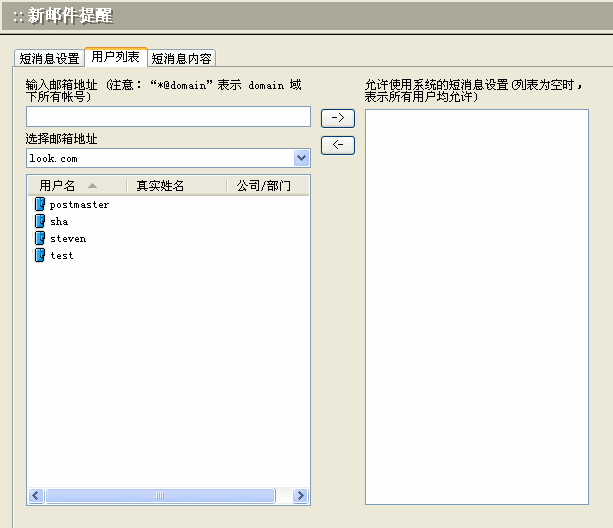Select the postmaster user name
Viewport: 613px width, 528px height.
[x=79, y=204]
